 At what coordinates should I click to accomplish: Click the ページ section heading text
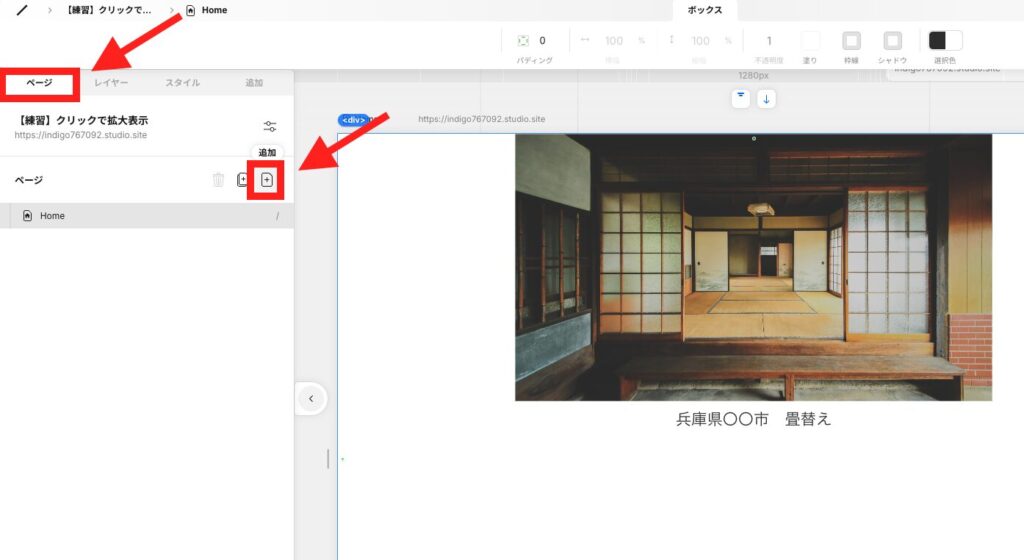click(29, 179)
